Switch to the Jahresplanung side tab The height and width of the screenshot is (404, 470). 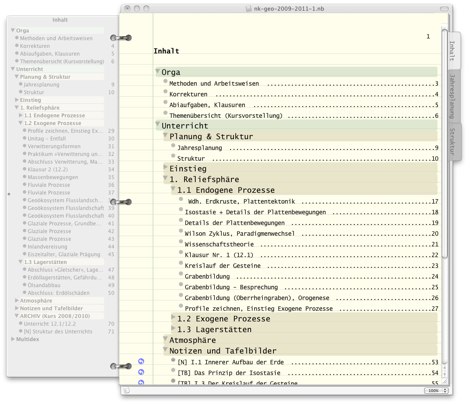tap(453, 97)
